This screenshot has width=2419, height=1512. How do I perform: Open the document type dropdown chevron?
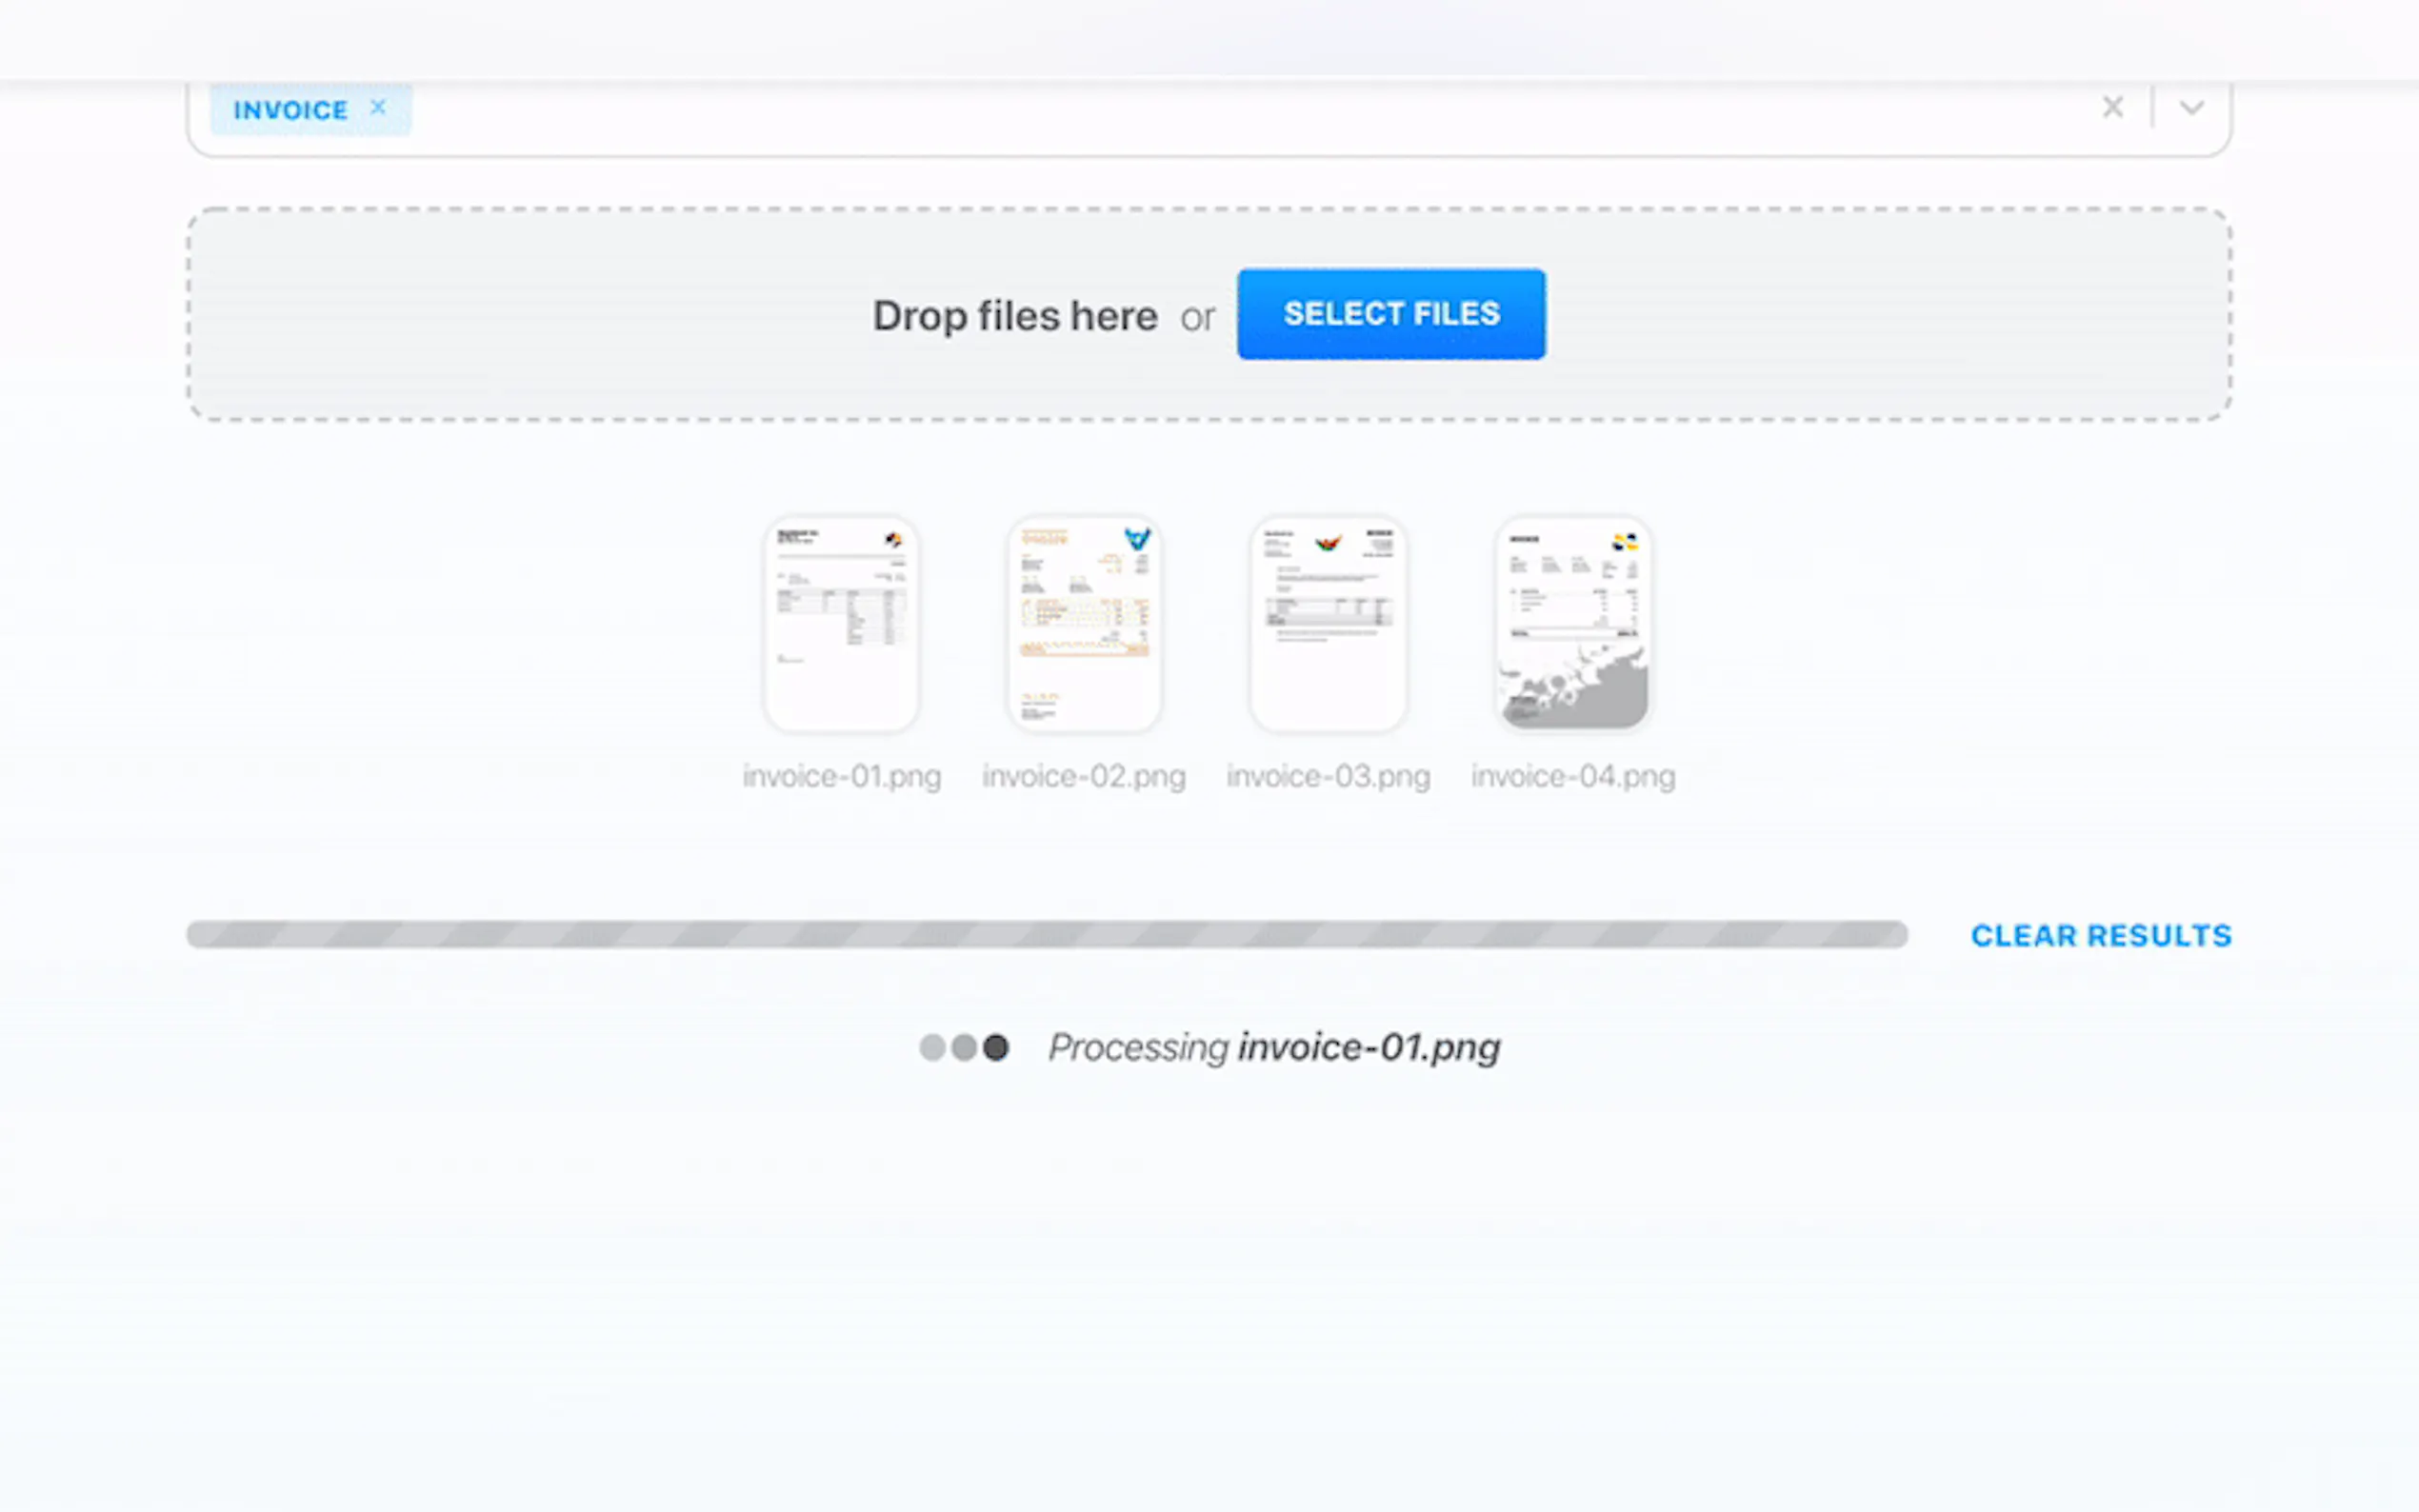coord(2190,107)
